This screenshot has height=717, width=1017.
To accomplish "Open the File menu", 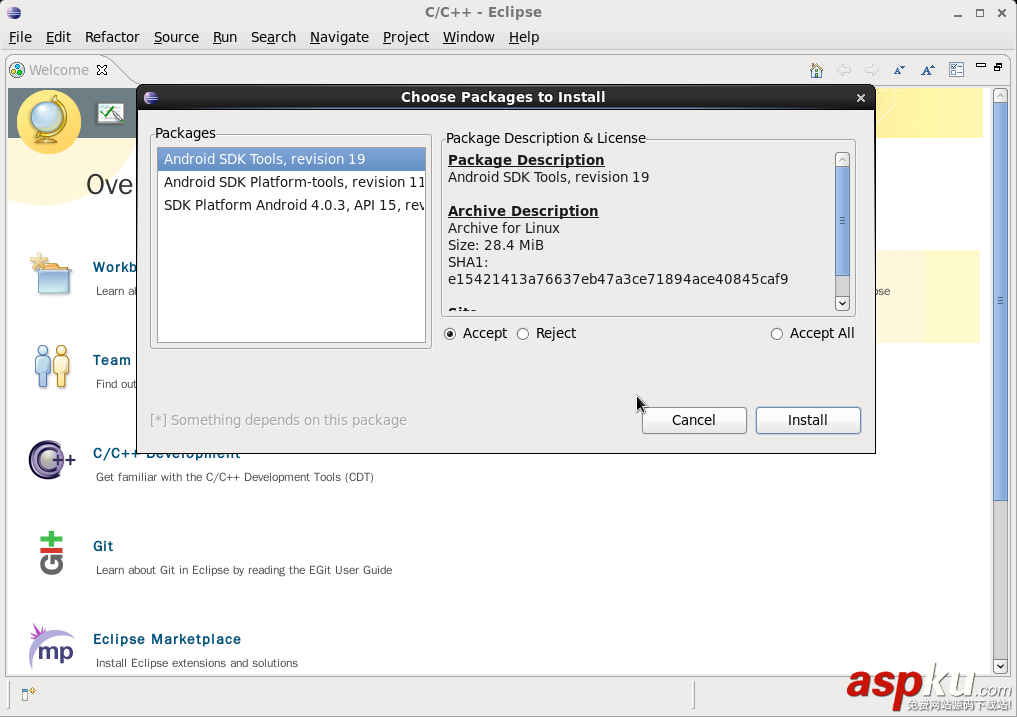I will (20, 37).
